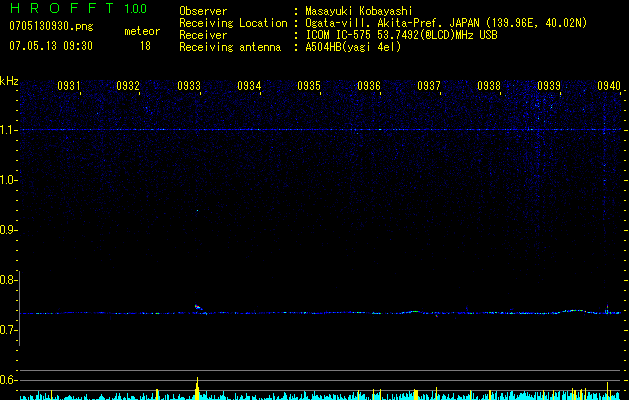629x400 pixels.
Task: Click the bright echo spike near 0940
Action: tap(607, 309)
